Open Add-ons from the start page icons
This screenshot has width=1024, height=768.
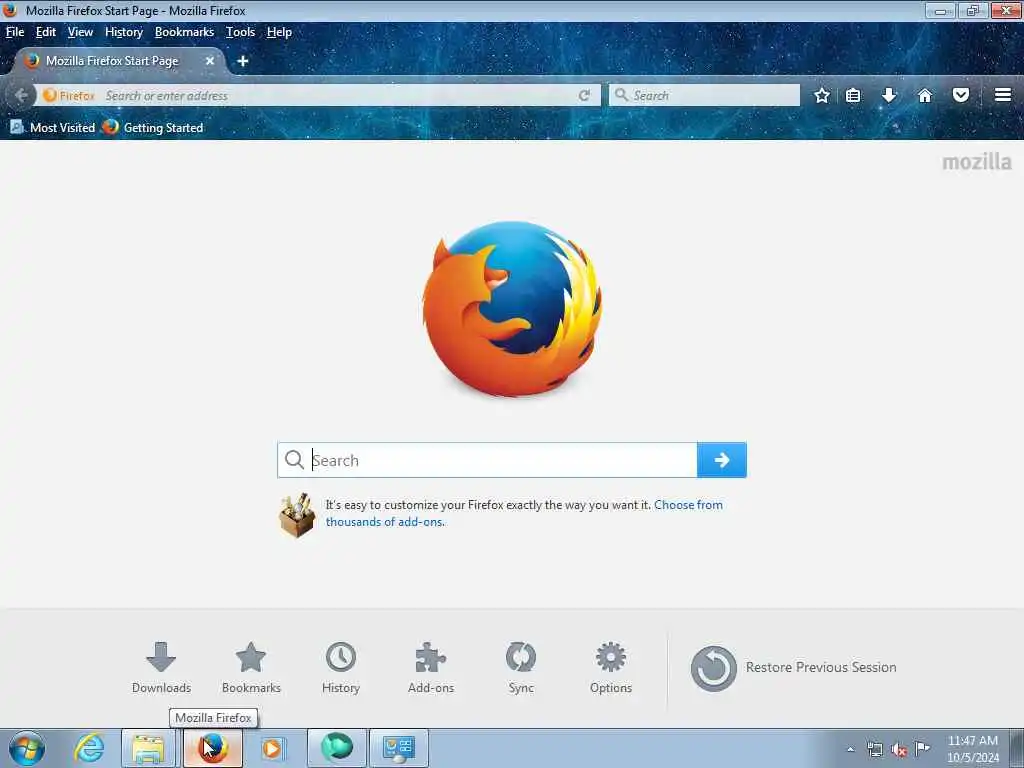431,667
